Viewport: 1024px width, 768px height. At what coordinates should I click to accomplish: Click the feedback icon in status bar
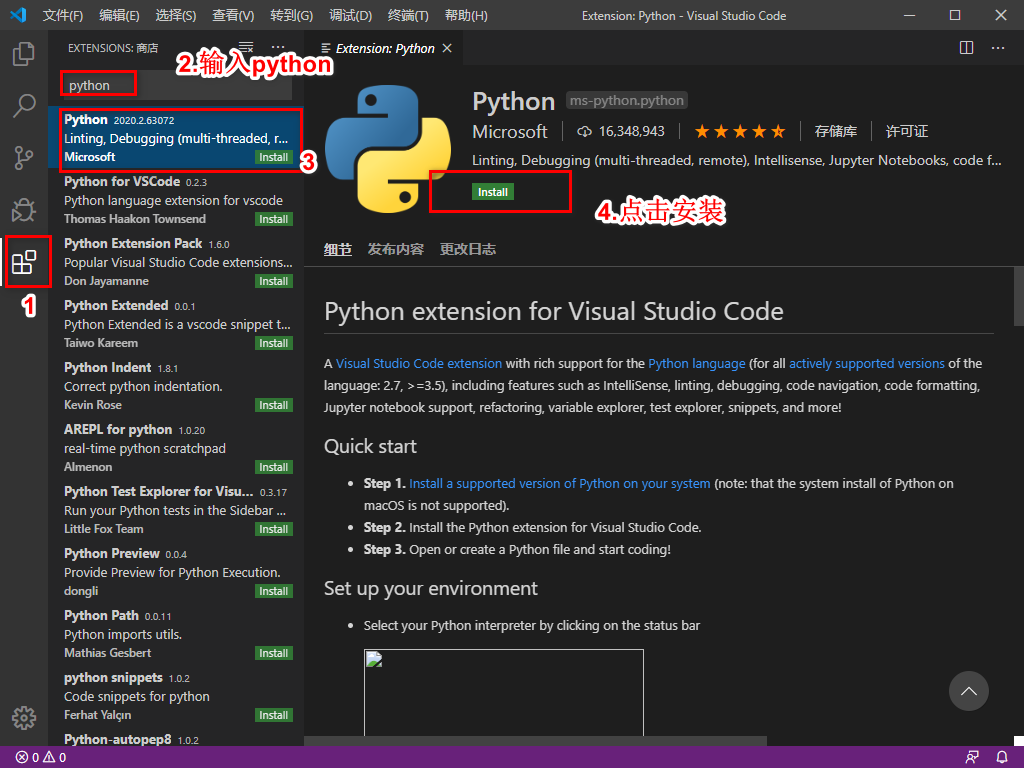[x=972, y=757]
